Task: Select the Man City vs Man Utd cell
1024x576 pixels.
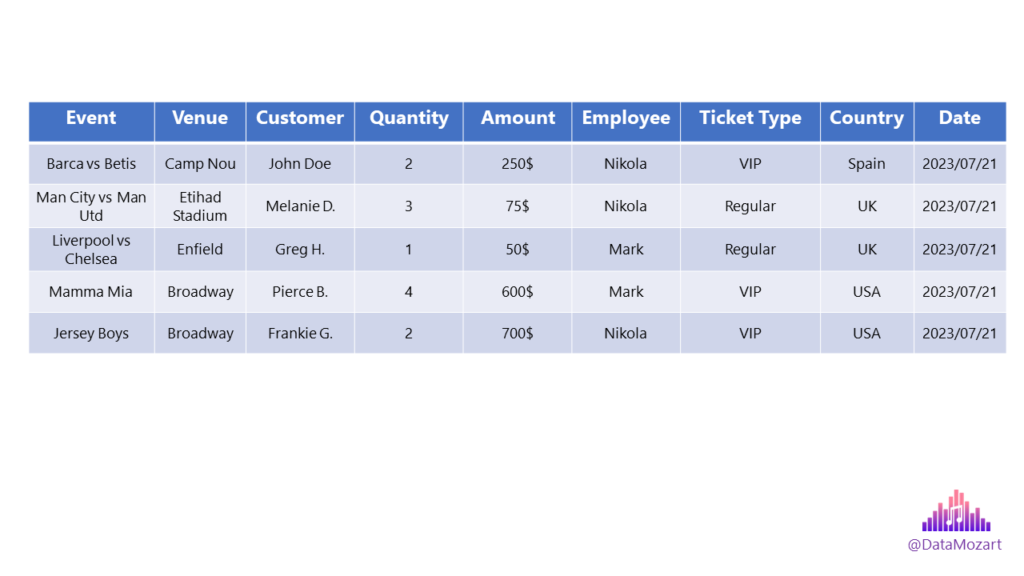Action: [91, 206]
